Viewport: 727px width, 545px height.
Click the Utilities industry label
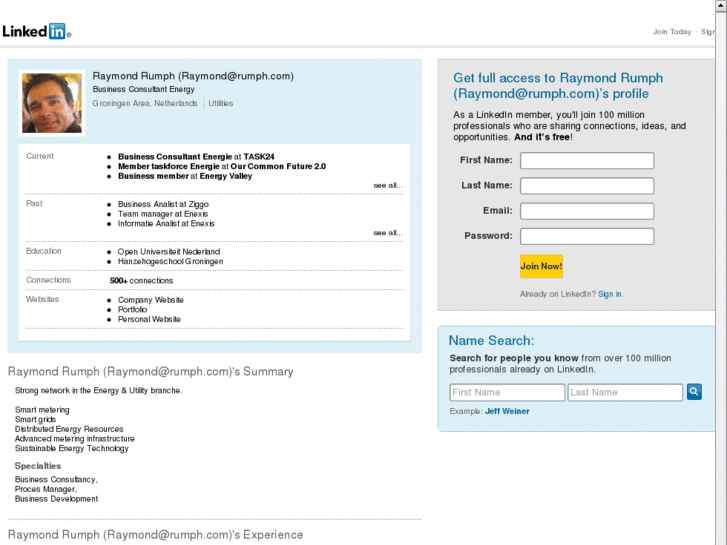click(x=221, y=103)
